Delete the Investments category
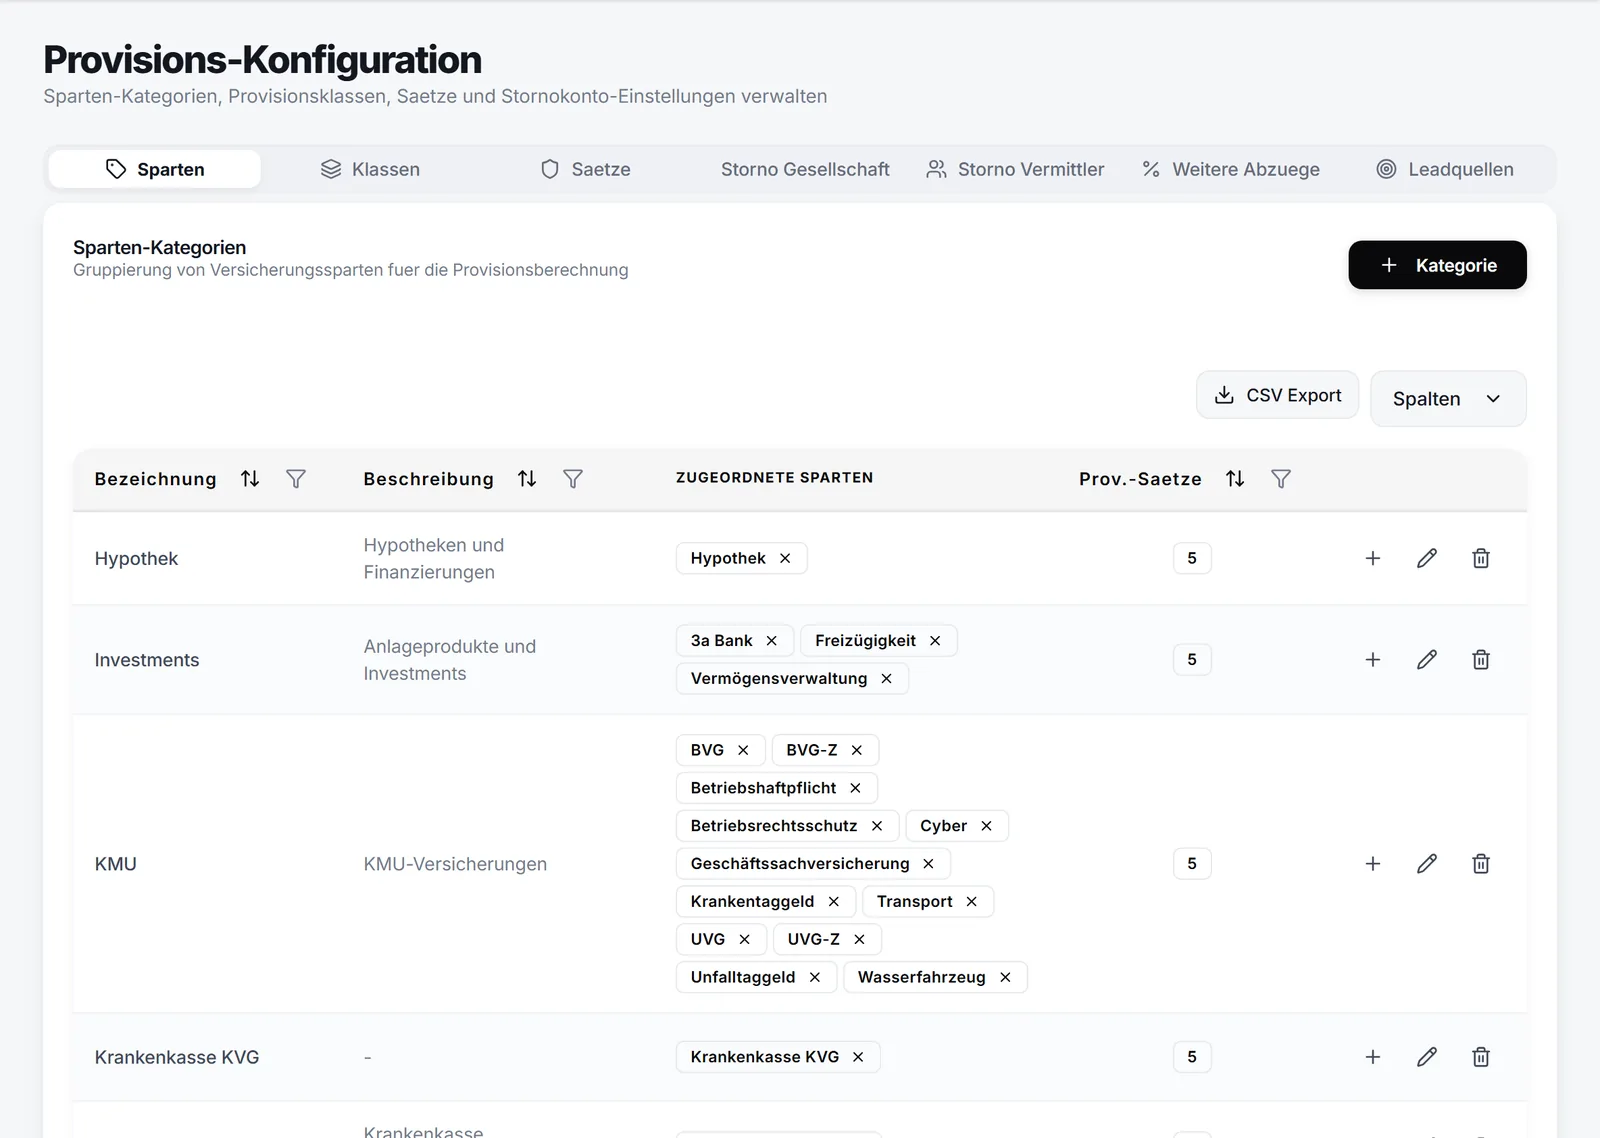The height and width of the screenshot is (1138, 1600). coord(1481,659)
